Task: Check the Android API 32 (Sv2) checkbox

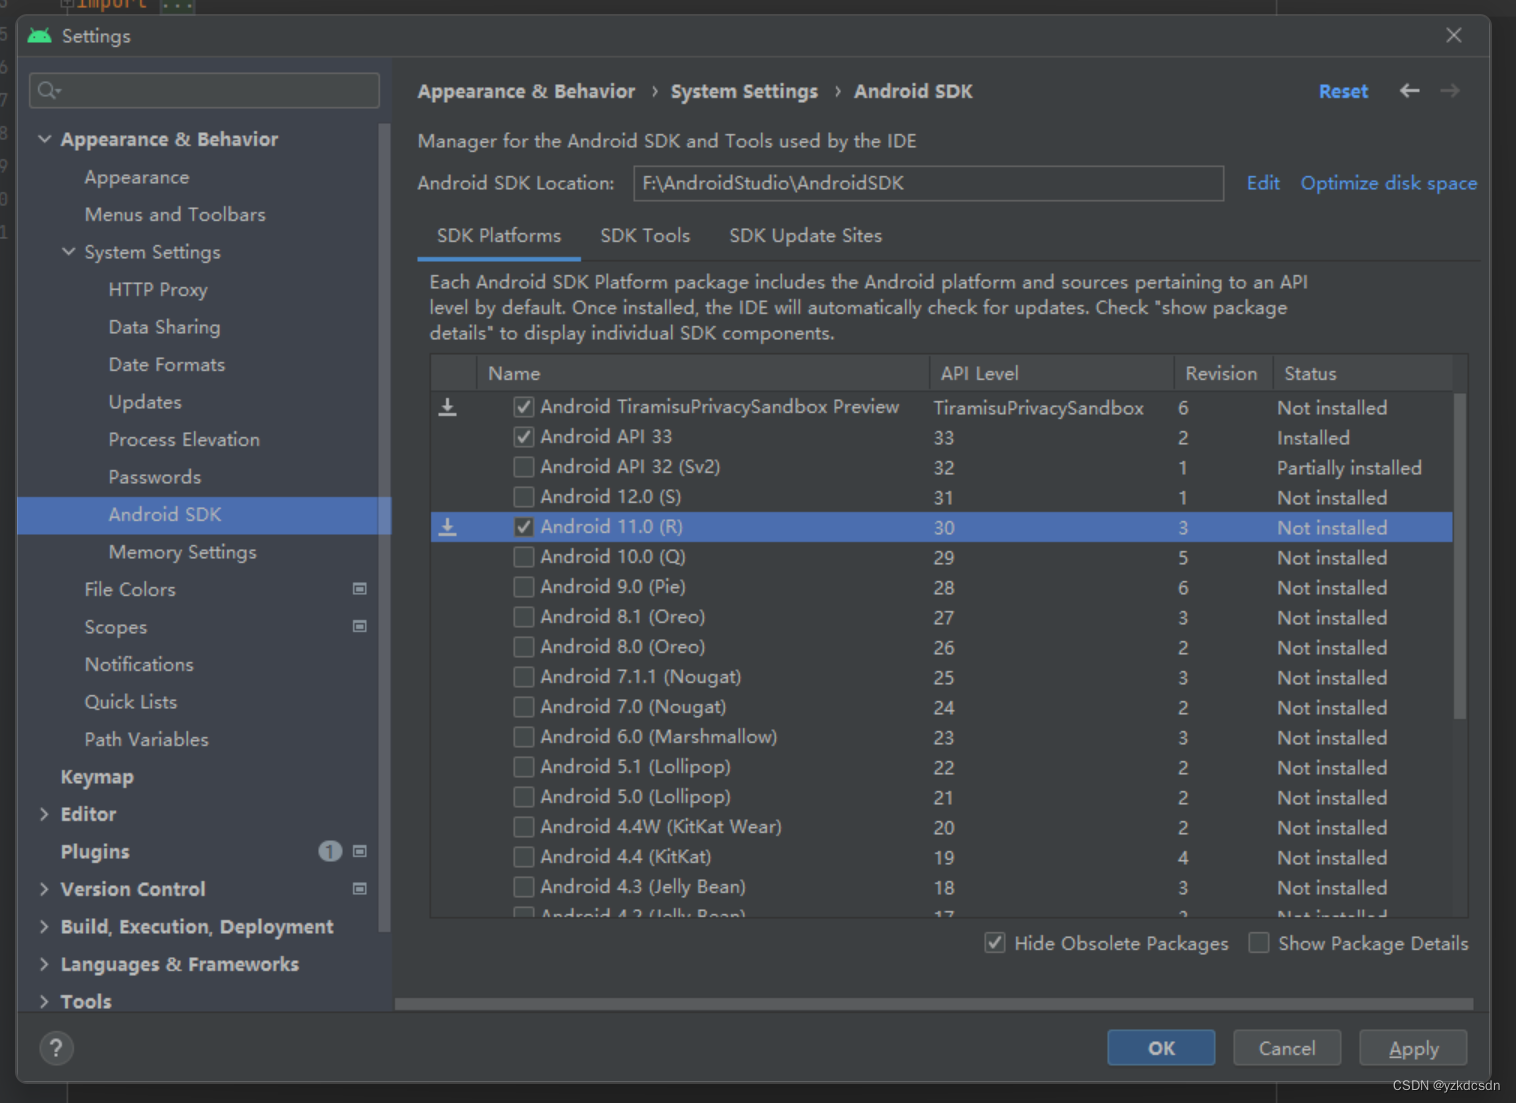Action: point(523,467)
